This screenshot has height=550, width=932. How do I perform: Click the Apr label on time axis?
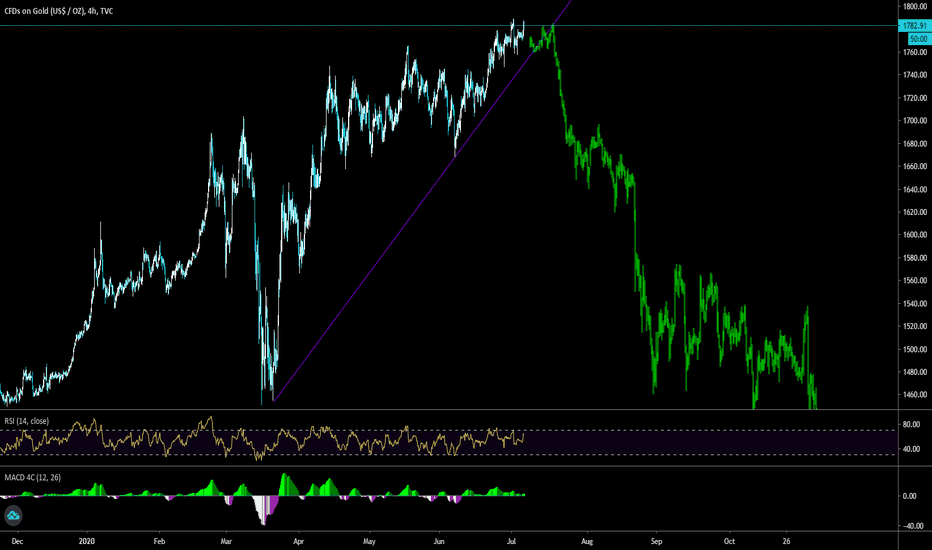click(x=298, y=542)
